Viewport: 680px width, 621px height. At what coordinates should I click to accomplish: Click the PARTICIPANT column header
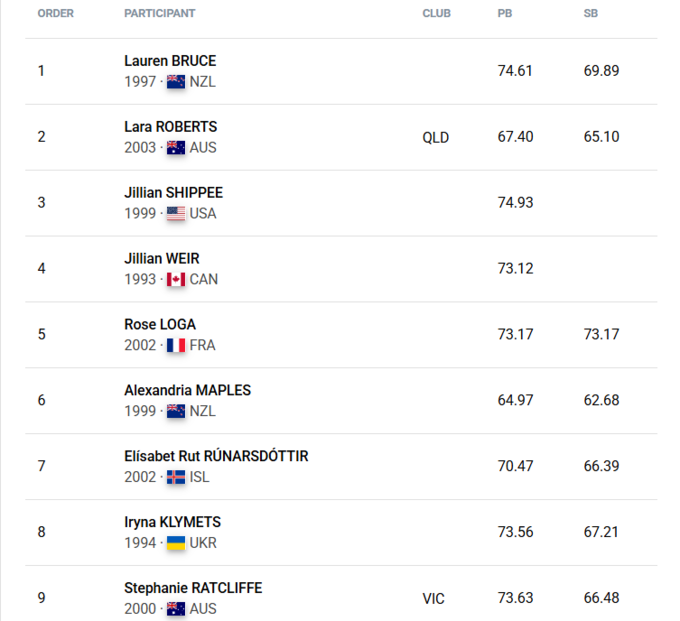159,14
